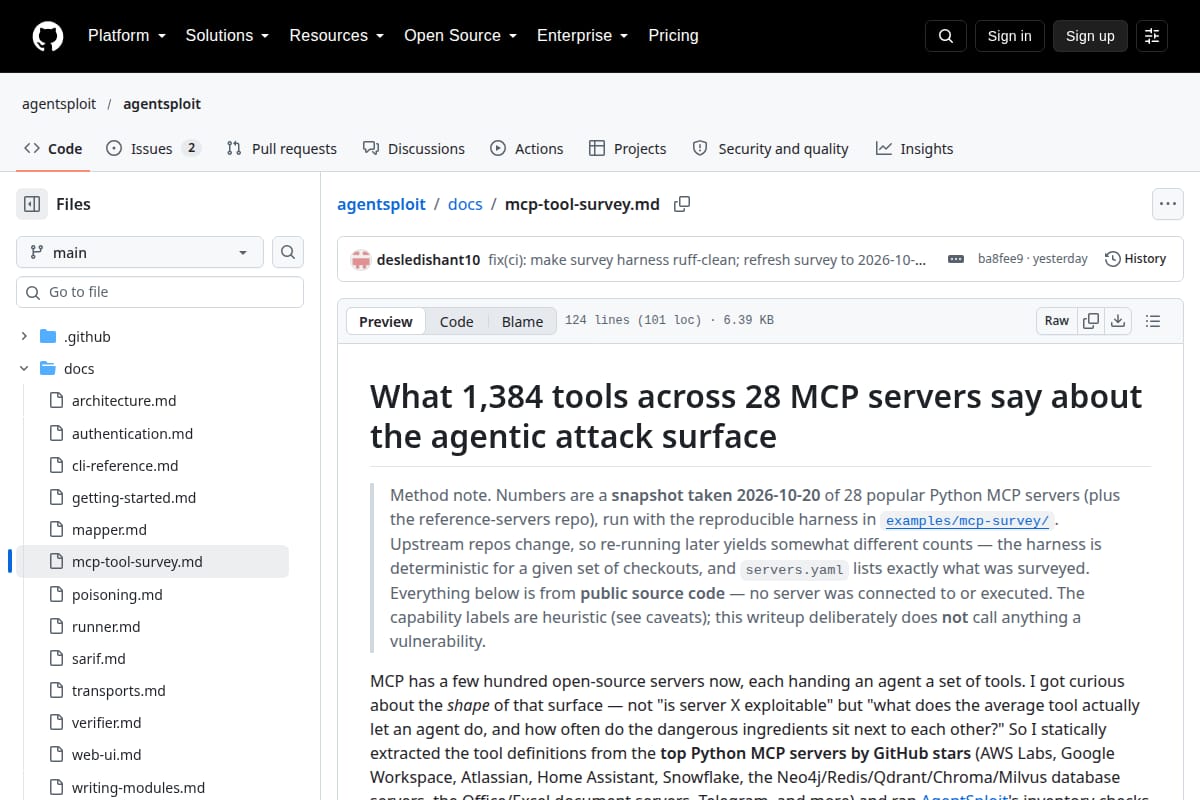
Task: Open Solutions dropdown menu
Action: 227,35
